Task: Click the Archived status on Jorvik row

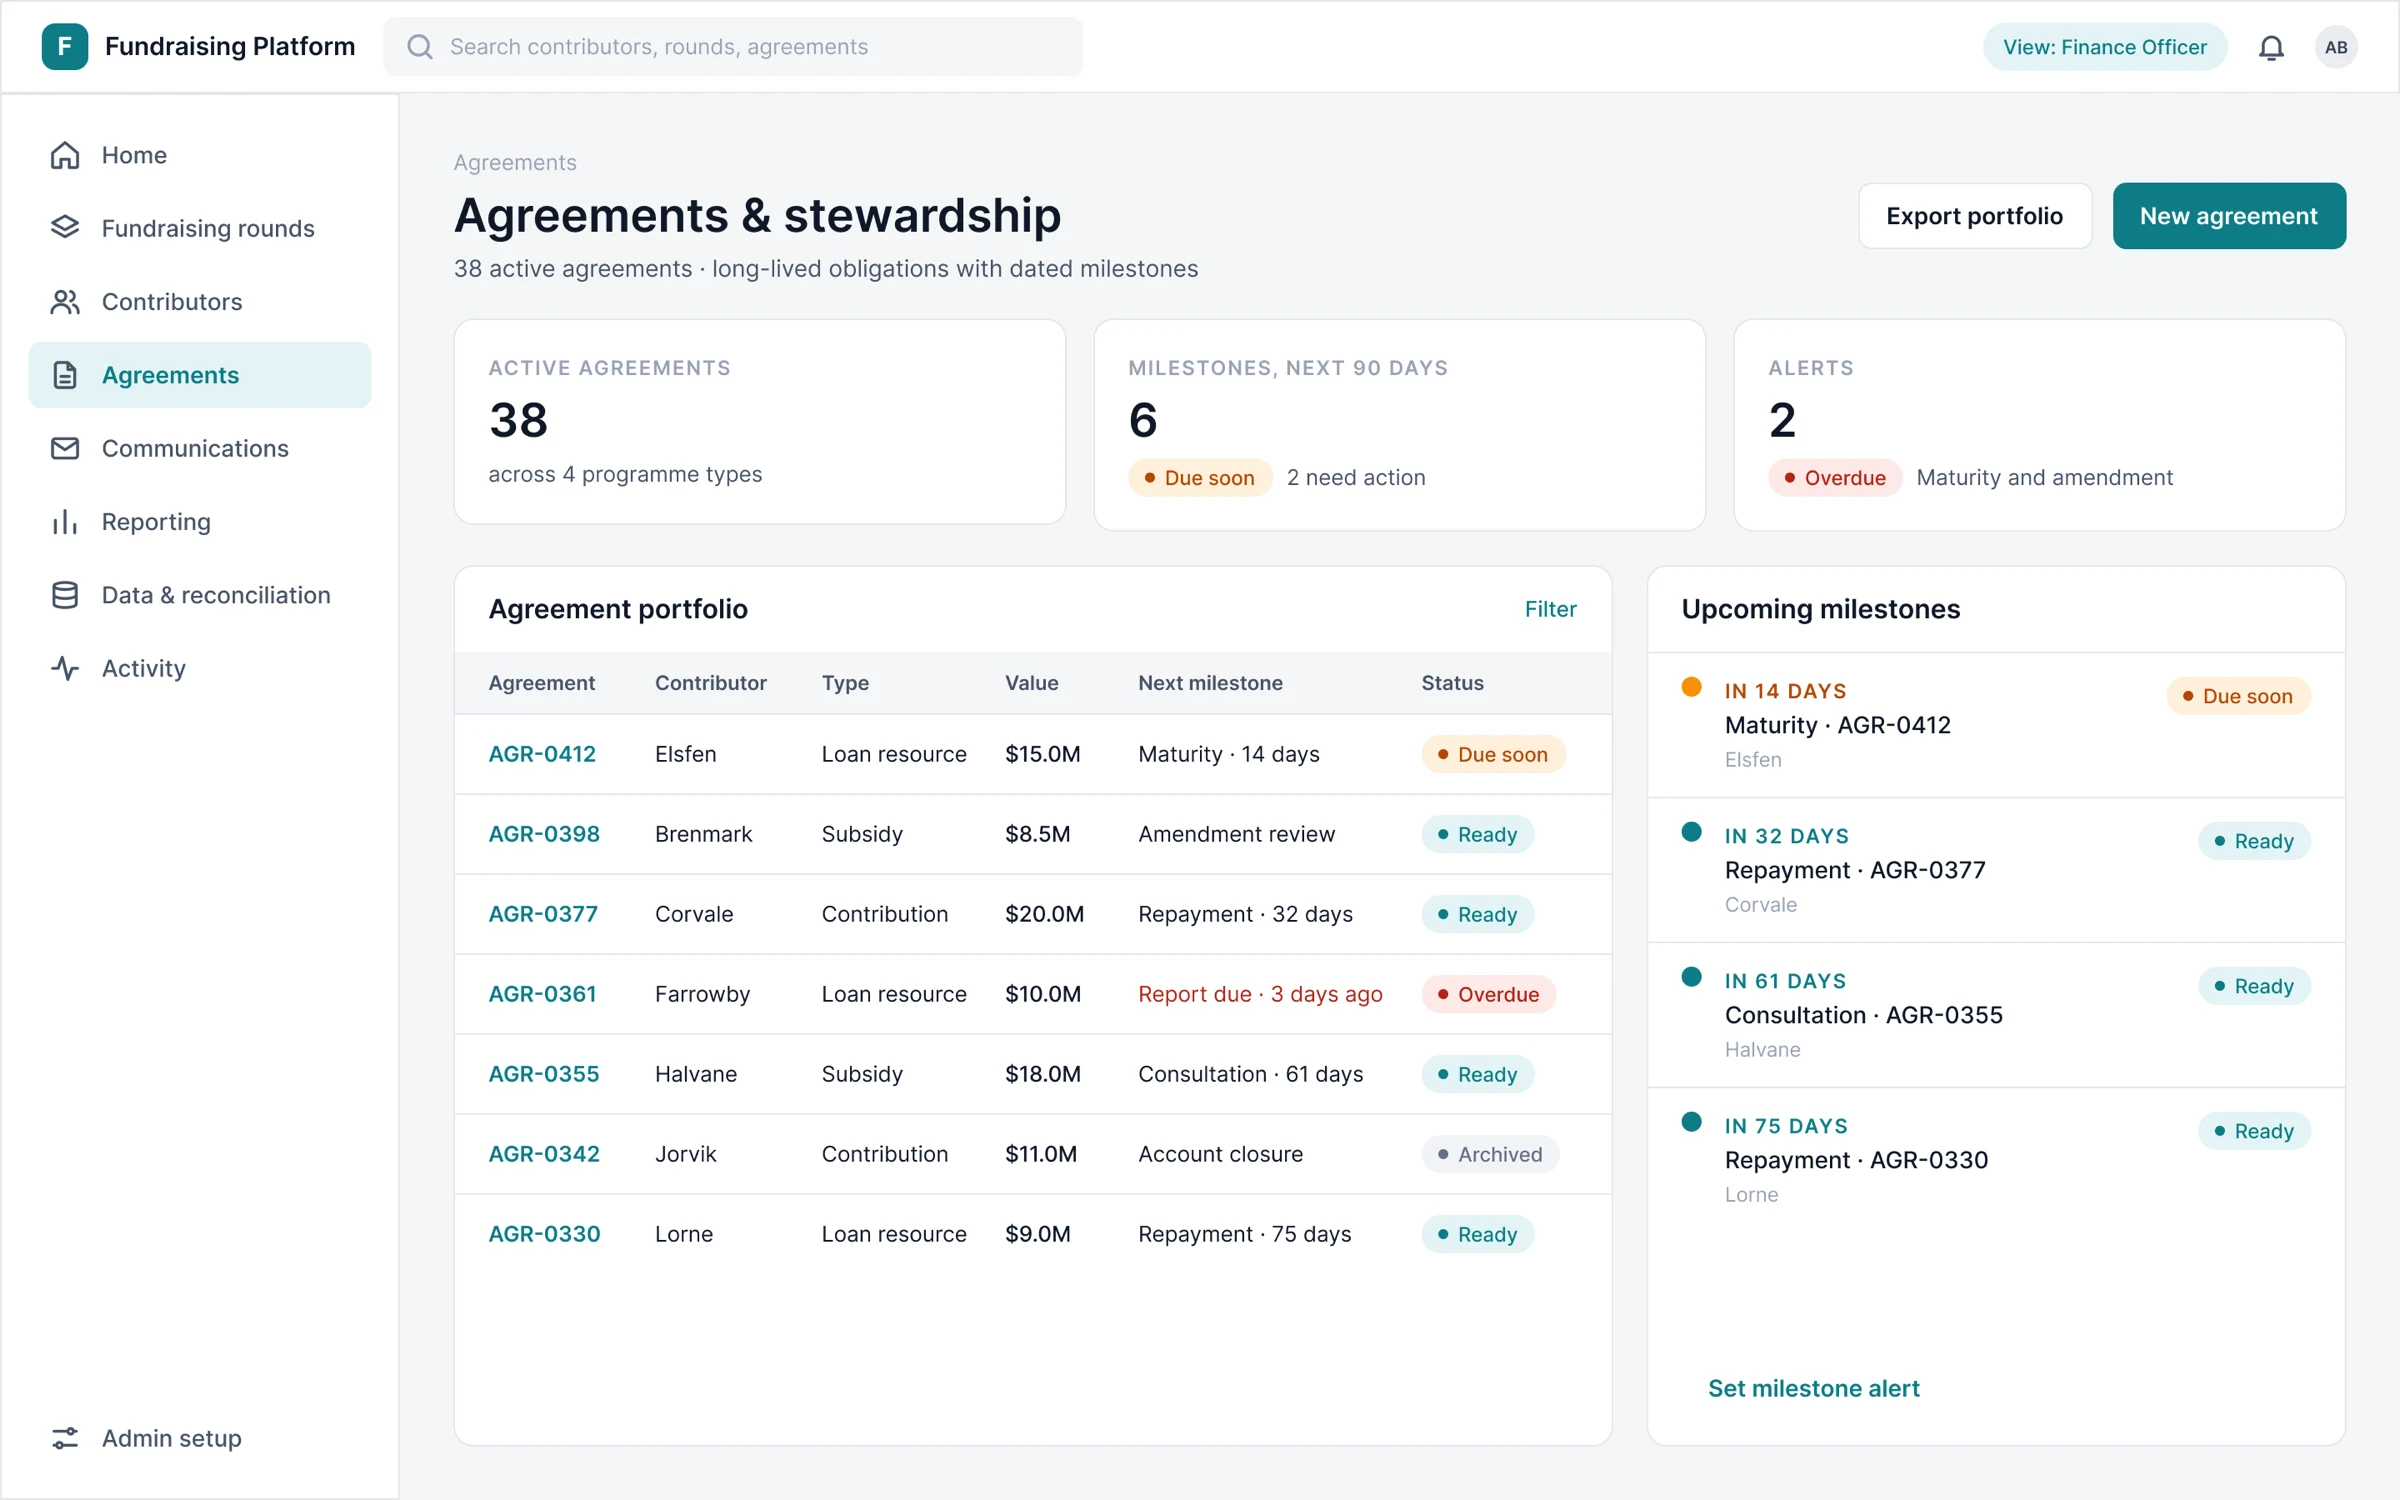Action: (1490, 1154)
